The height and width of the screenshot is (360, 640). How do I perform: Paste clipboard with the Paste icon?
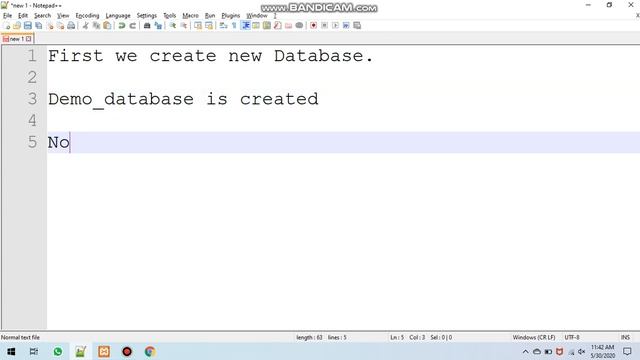pyautogui.click(x=107, y=26)
